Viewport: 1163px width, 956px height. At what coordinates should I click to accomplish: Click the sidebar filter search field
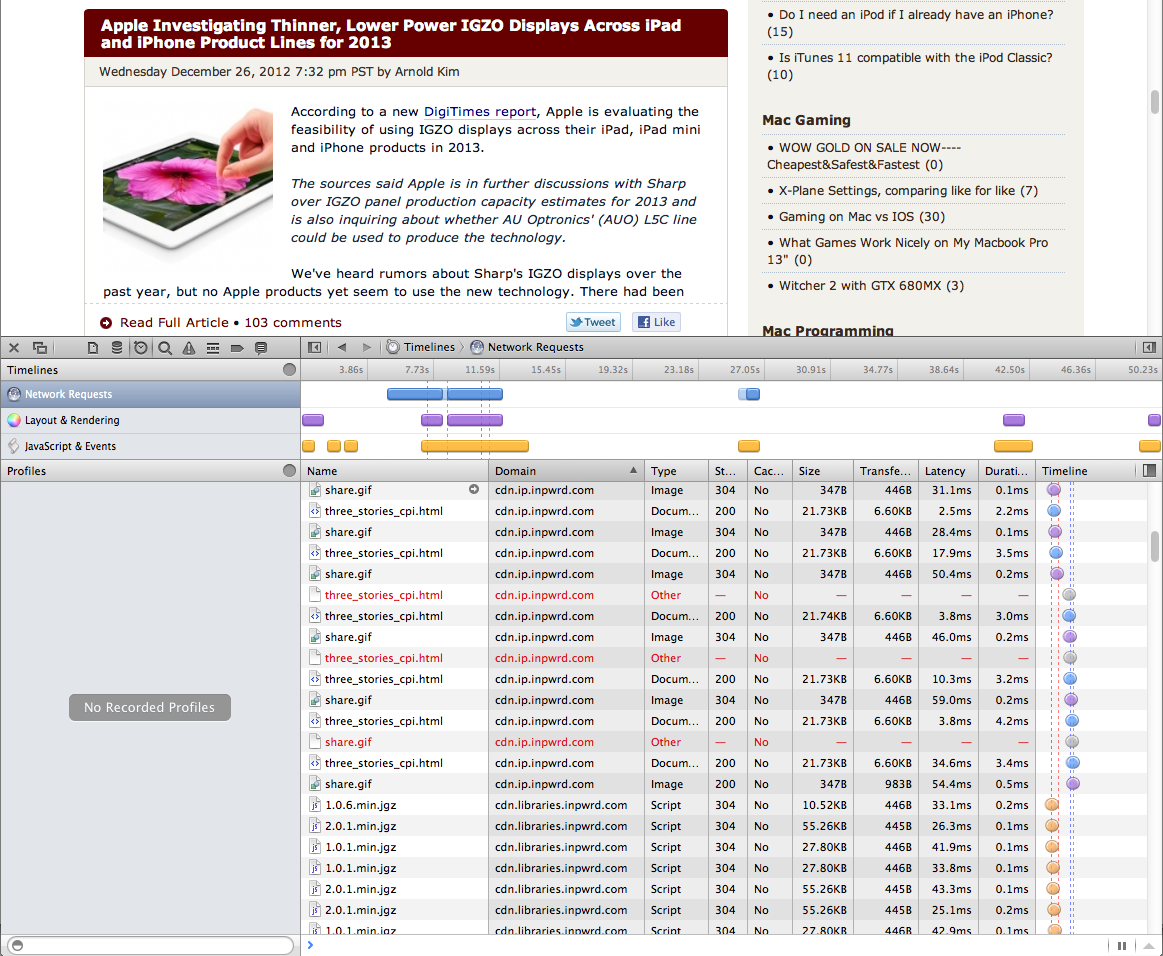pos(151,945)
